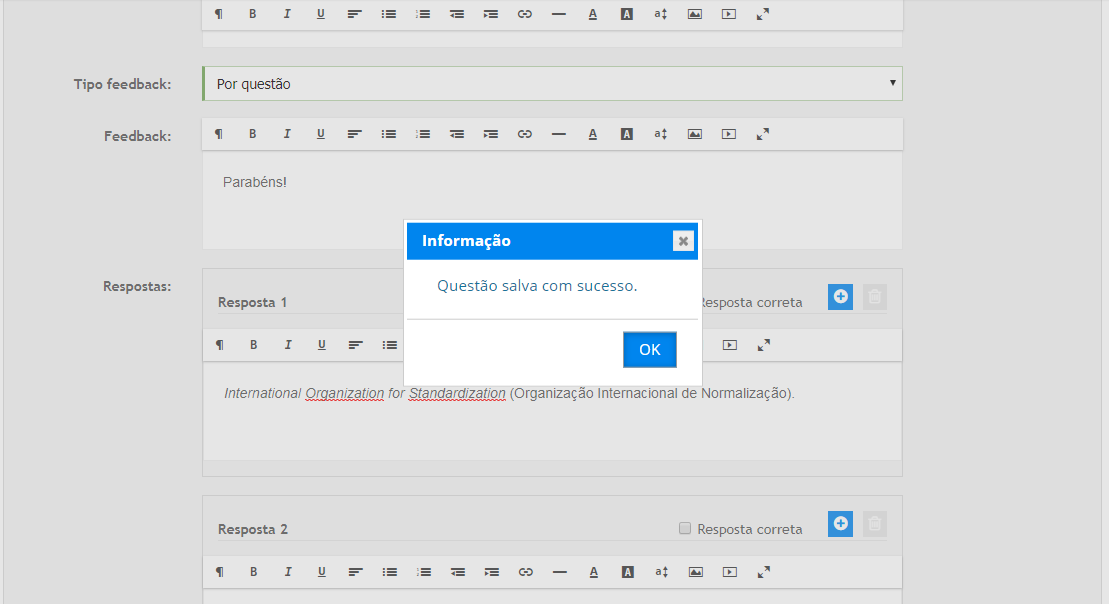Click inside the Feedback text area with Parabéns!

click(x=552, y=200)
